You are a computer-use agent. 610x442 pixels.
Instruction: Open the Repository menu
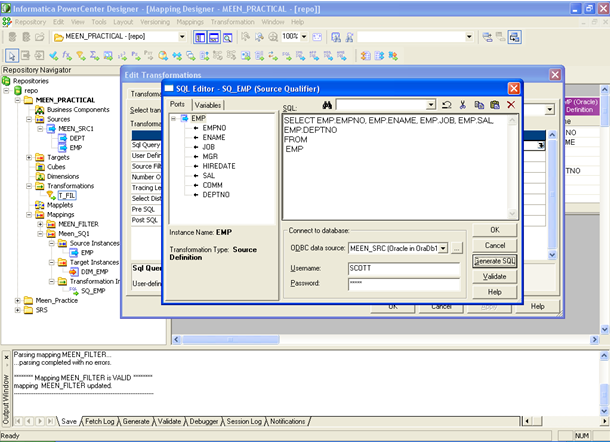point(30,22)
